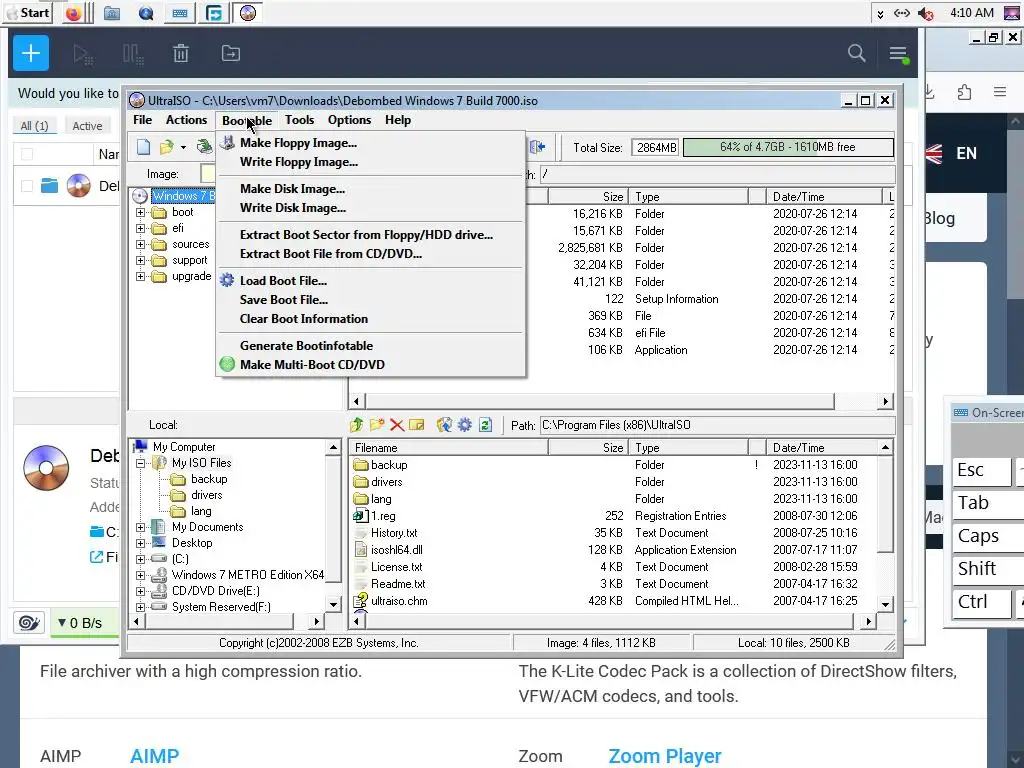The image size is (1024, 768).
Task: Click the extensions puzzle icon in browser
Action: point(964,92)
